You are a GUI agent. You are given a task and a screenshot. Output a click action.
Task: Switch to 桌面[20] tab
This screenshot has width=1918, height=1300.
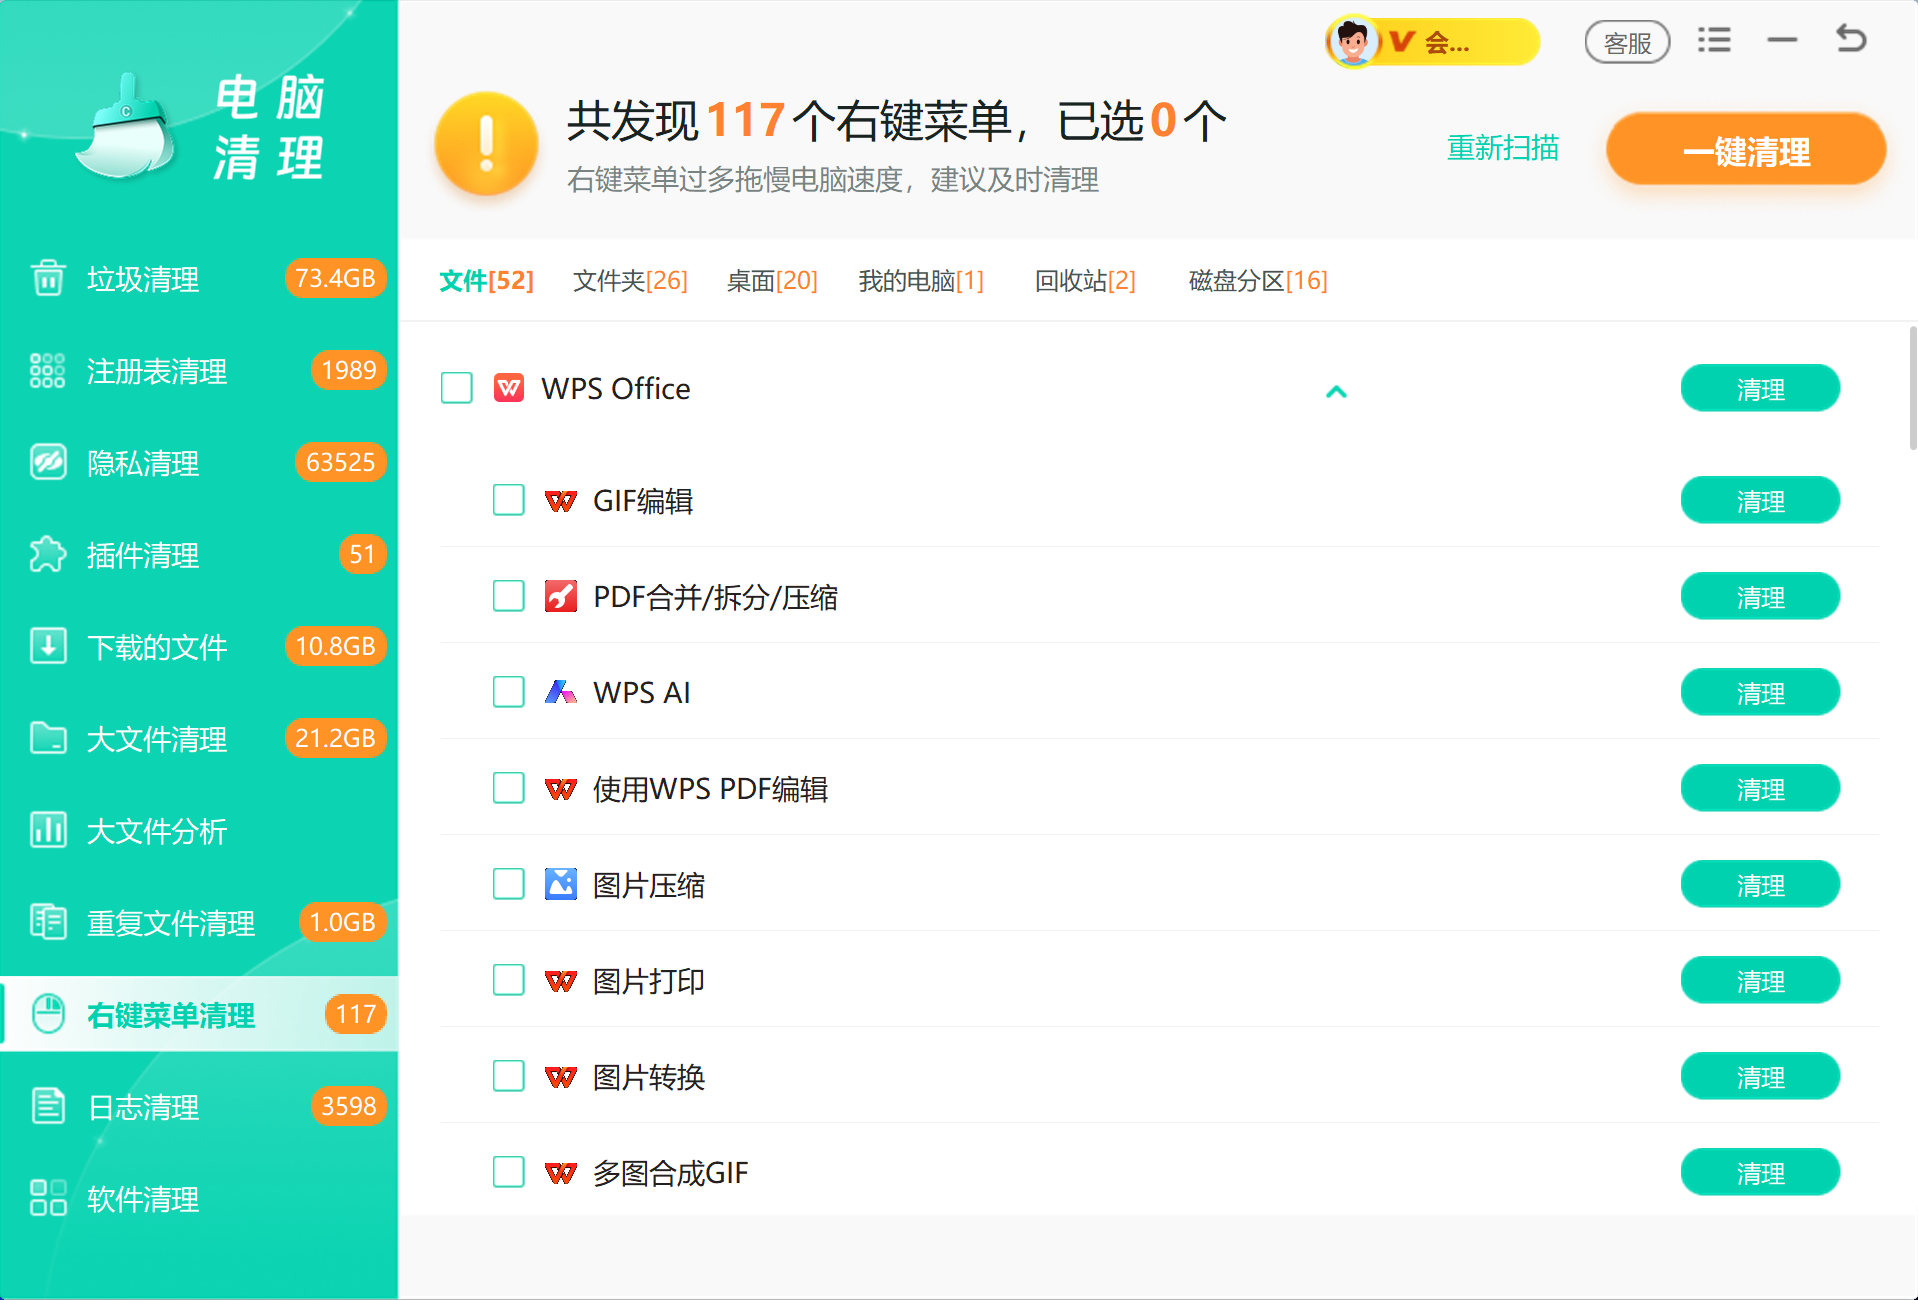tap(772, 281)
